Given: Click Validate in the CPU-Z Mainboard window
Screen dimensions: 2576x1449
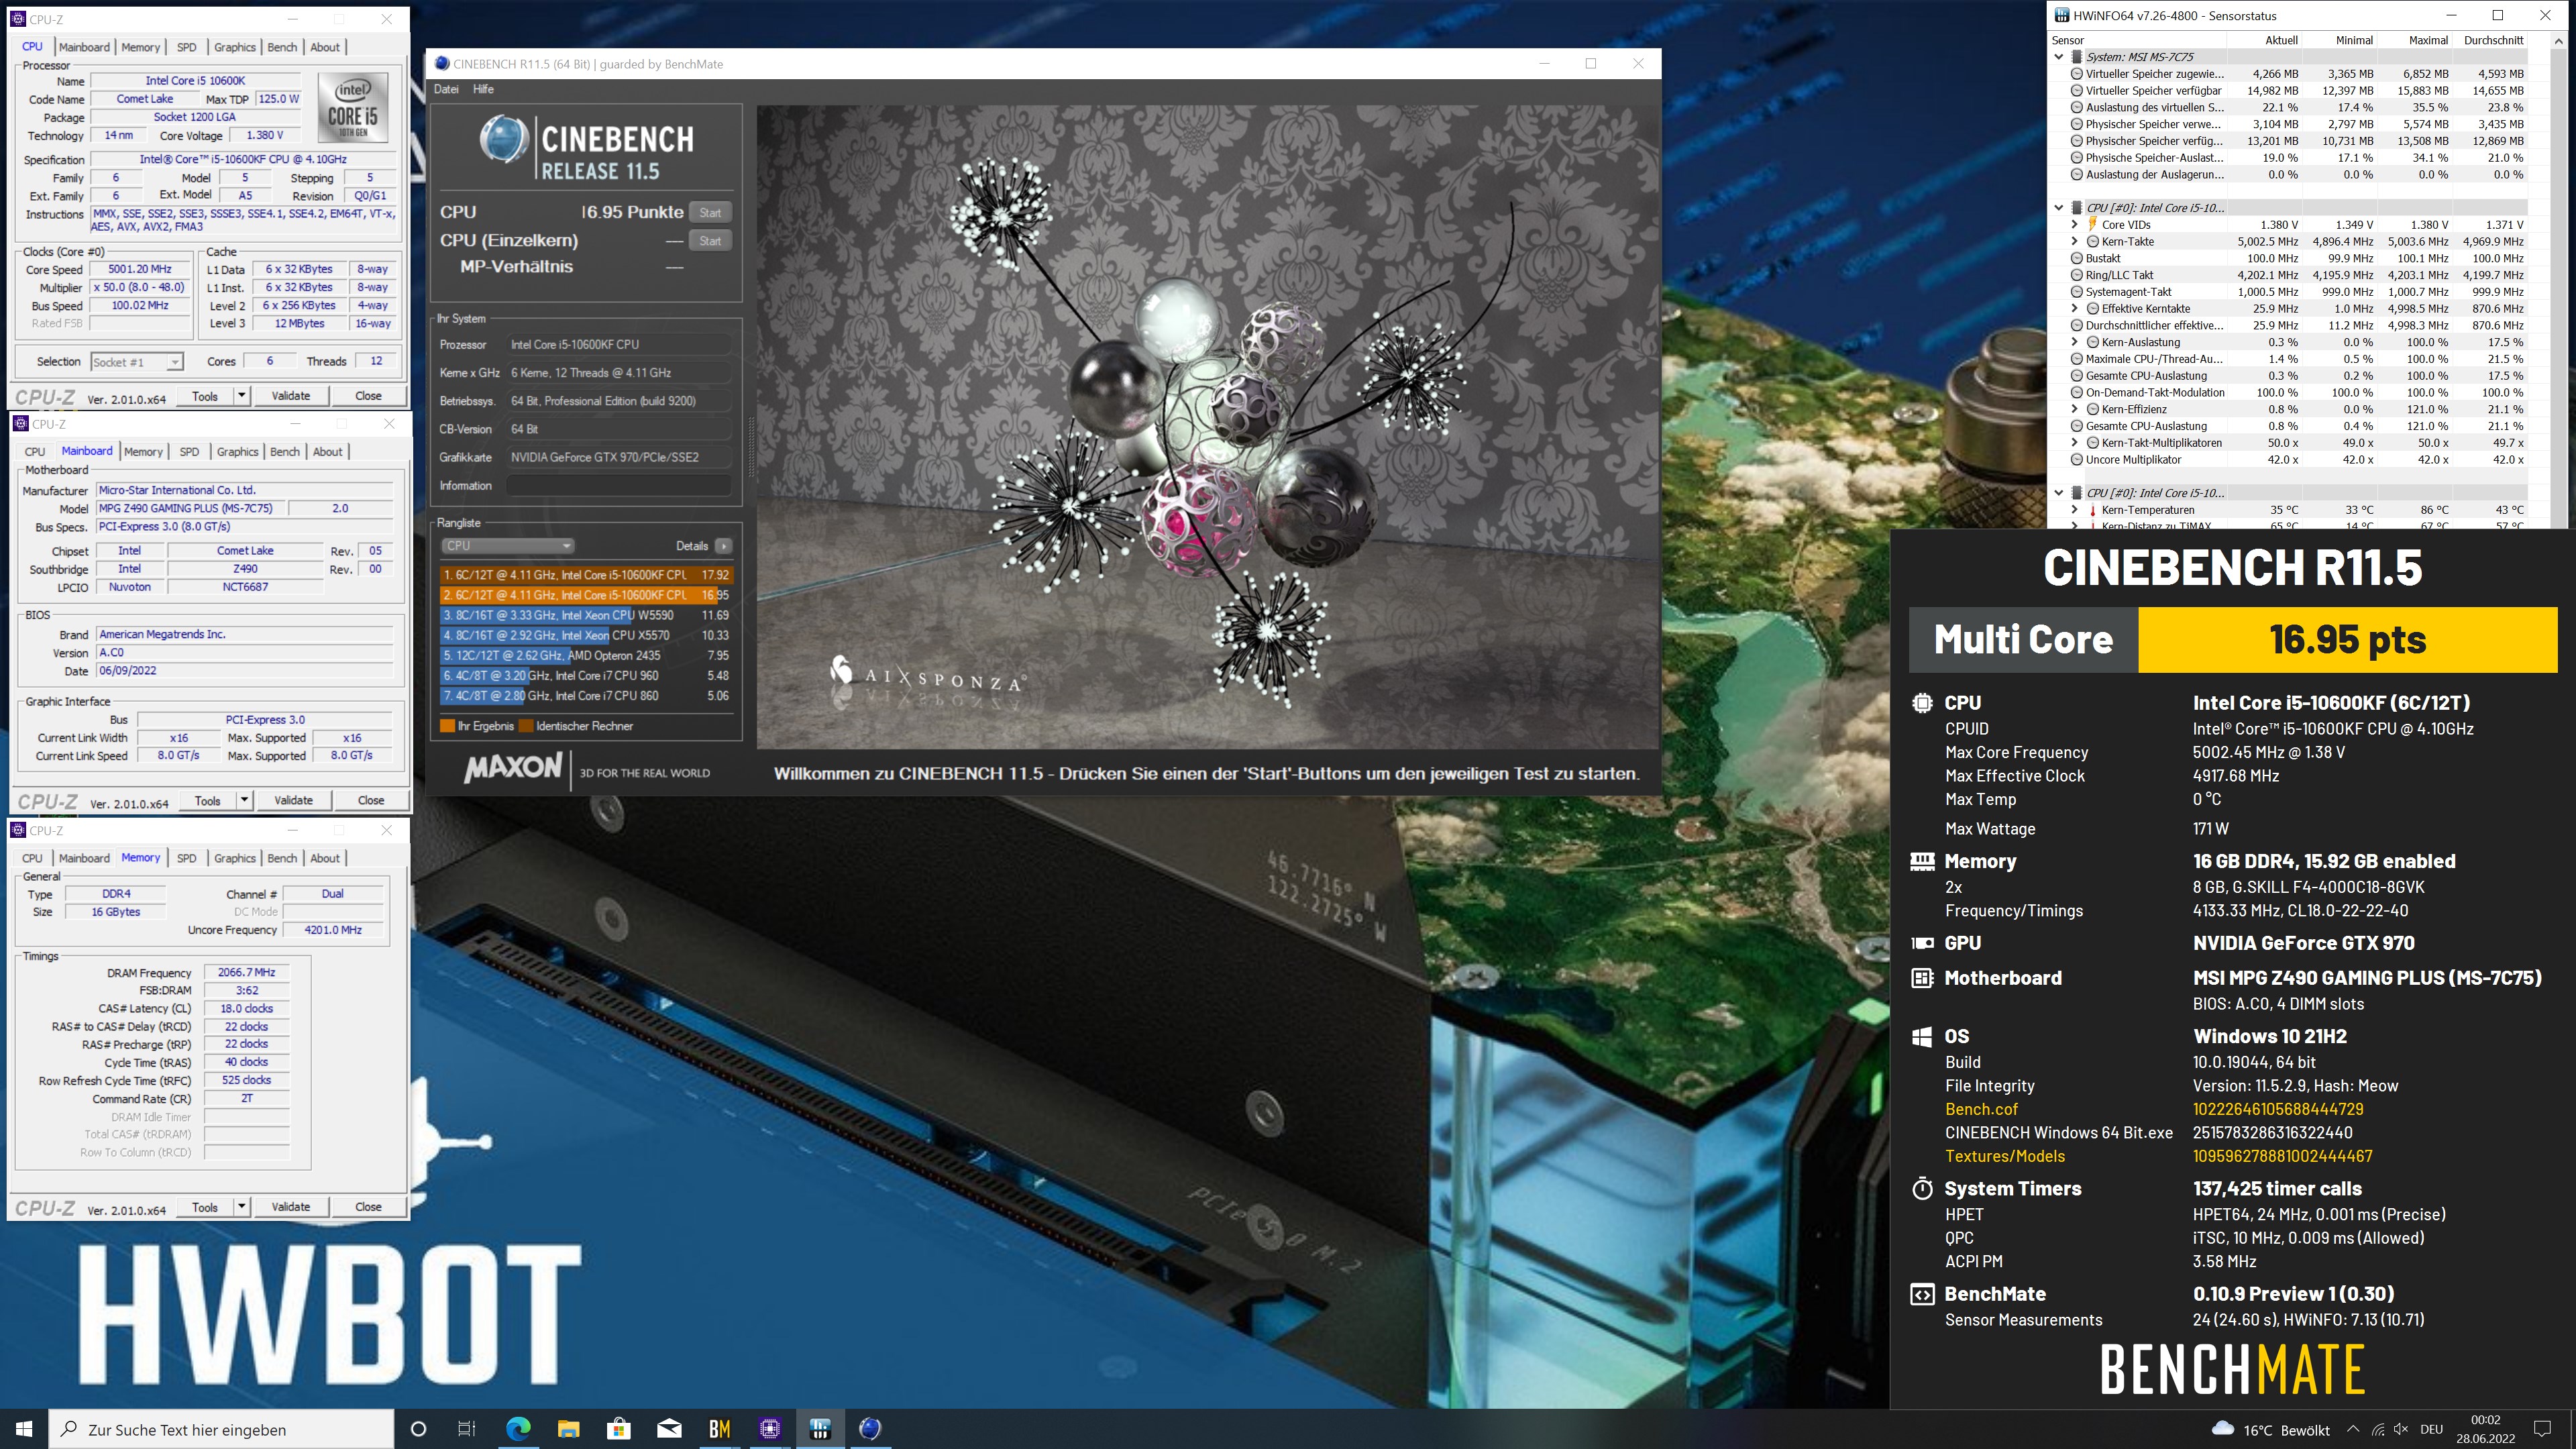Looking at the screenshot, I should [x=294, y=800].
